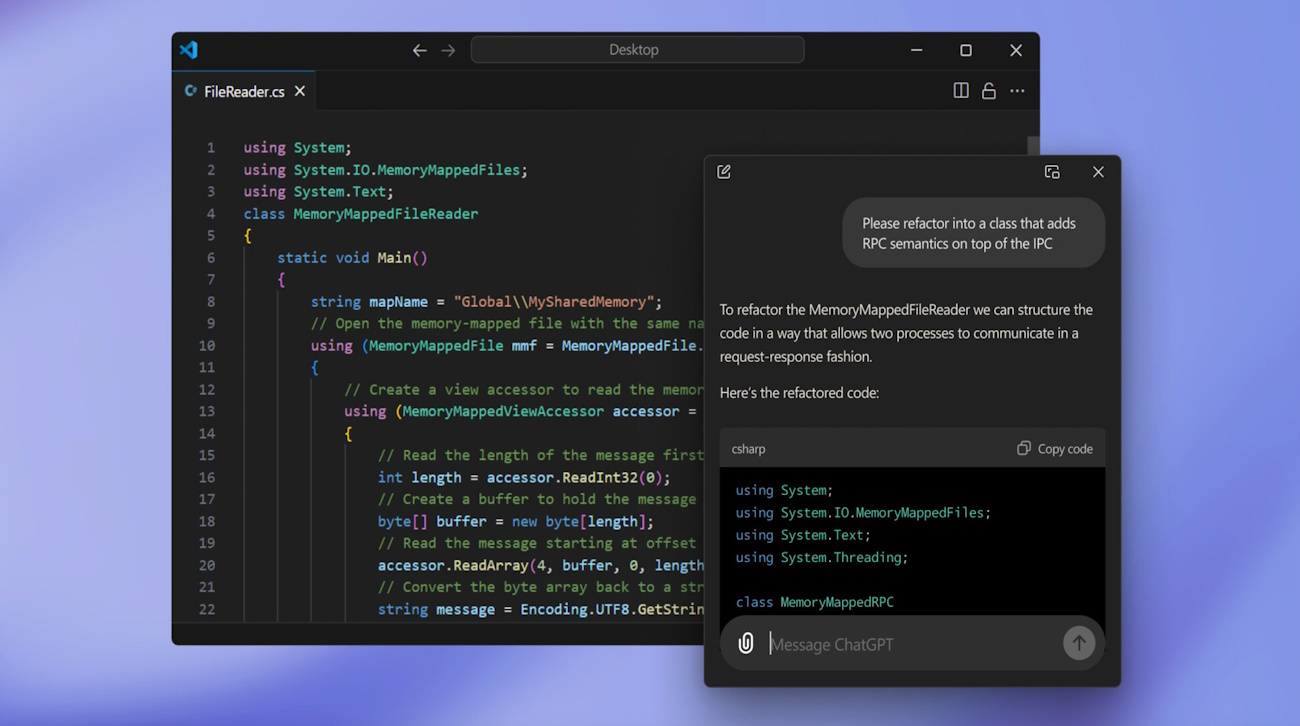Click 'using System.IO.MemoryMappedFiles;' on editor line 2
1300x726 pixels.
click(385, 170)
